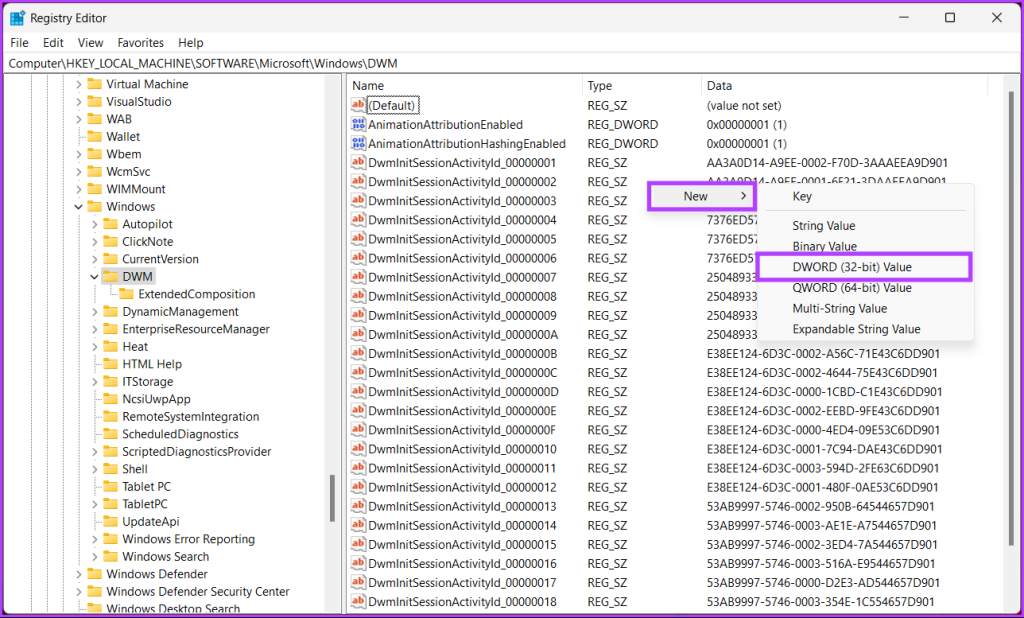
Task: Choose DWORD (32-bit) Value from submenu
Action: [x=852, y=267]
